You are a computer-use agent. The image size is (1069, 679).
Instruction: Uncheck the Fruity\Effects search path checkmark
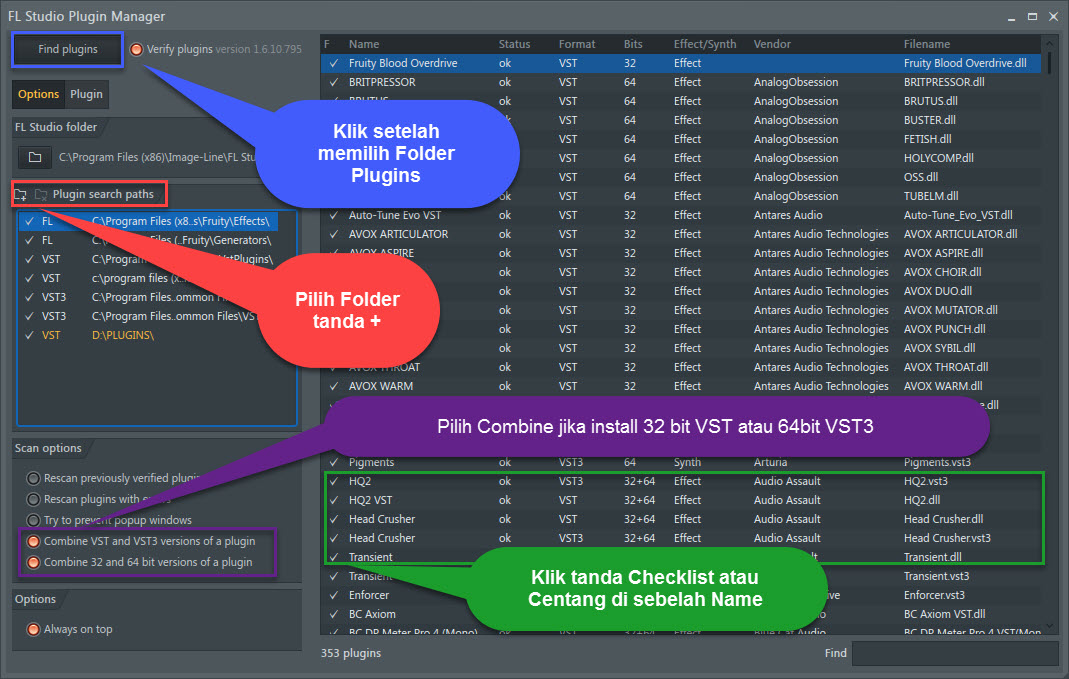coord(29,221)
